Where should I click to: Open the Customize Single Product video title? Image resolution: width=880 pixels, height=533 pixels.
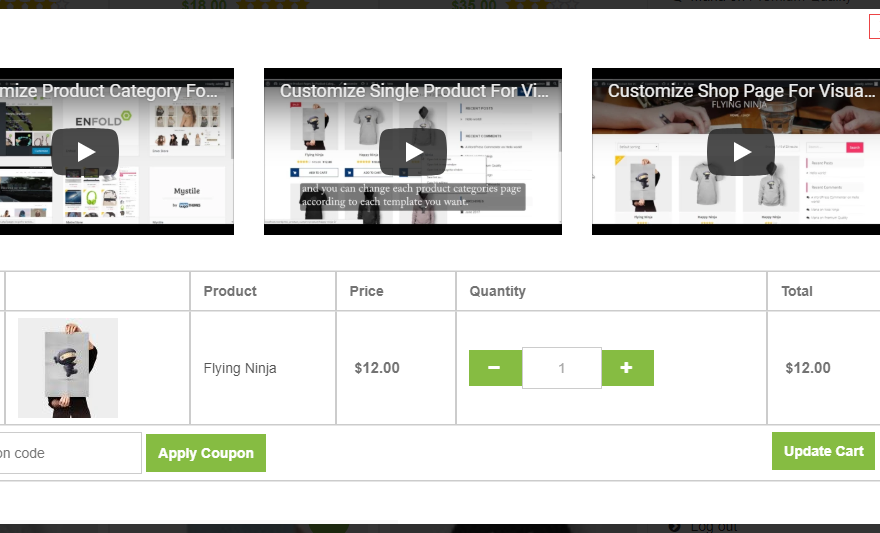[x=414, y=91]
